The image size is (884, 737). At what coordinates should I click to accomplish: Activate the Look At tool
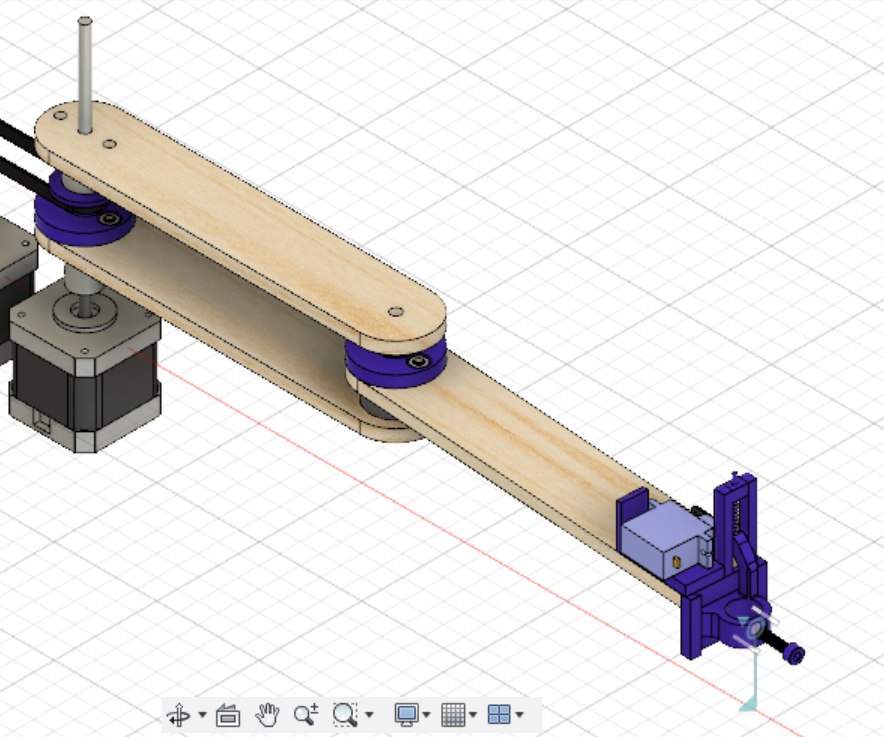229,714
